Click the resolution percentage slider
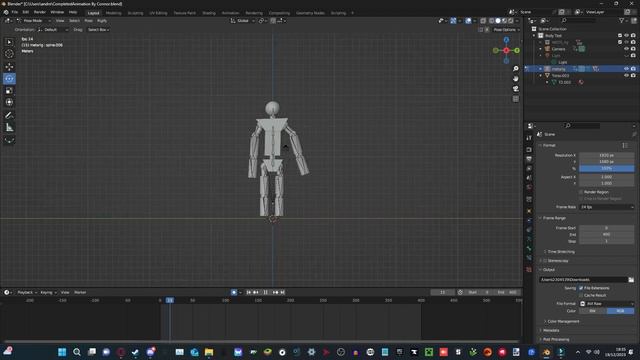Viewport: 640px width, 360px height. coord(607,168)
